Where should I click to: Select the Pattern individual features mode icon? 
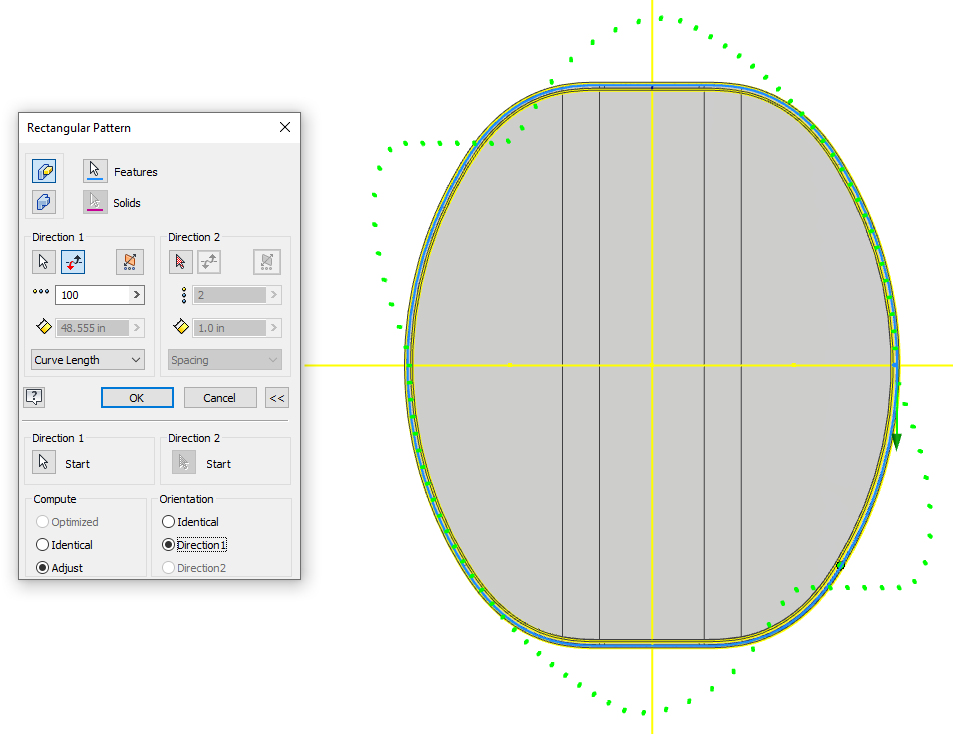[x=44, y=171]
